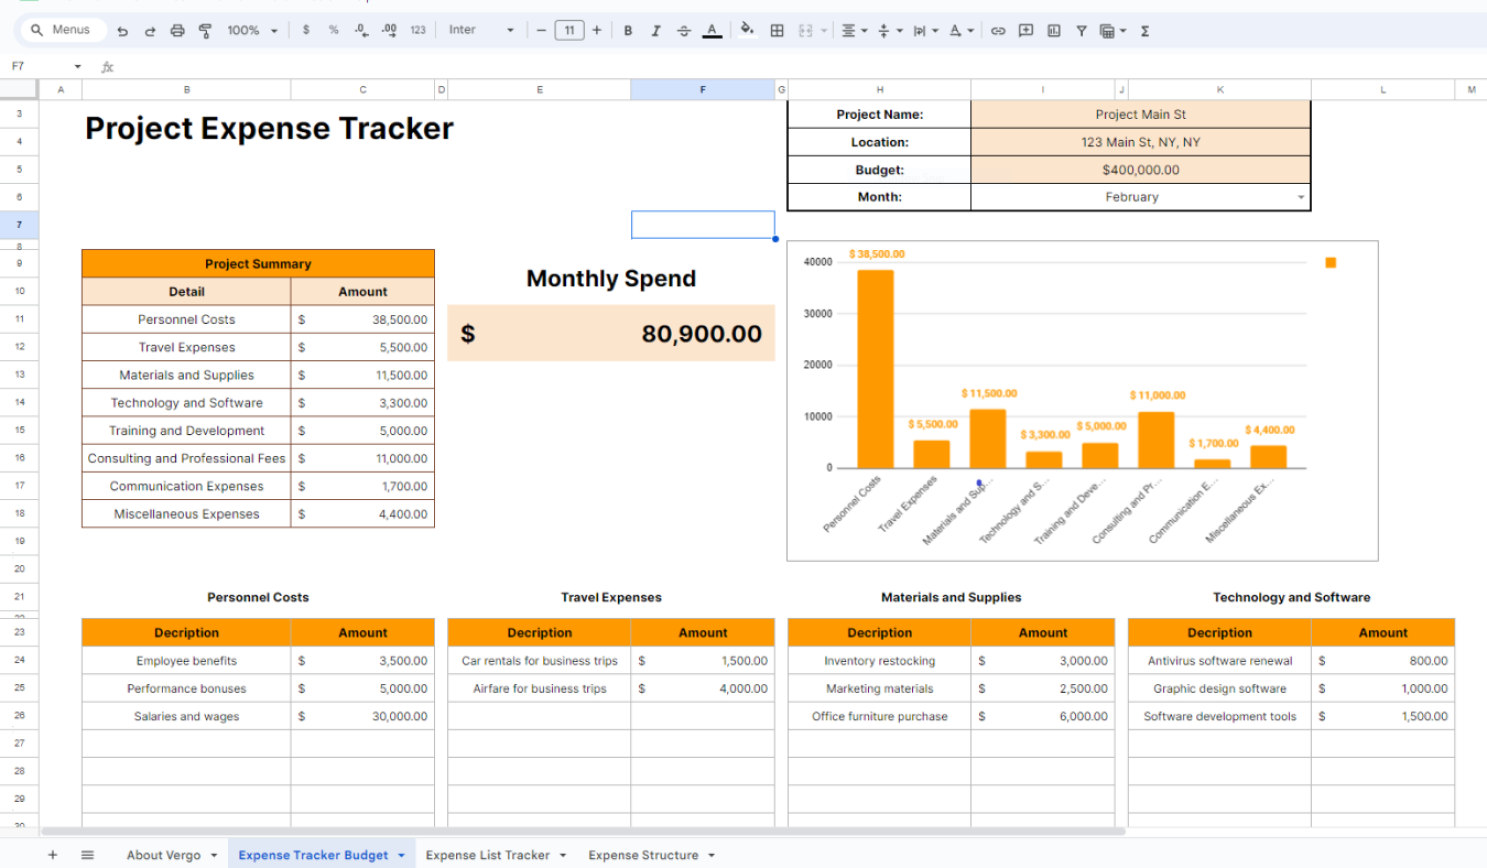Image resolution: width=1487 pixels, height=868 pixels.
Task: Print the spreadsheet
Action: (176, 30)
